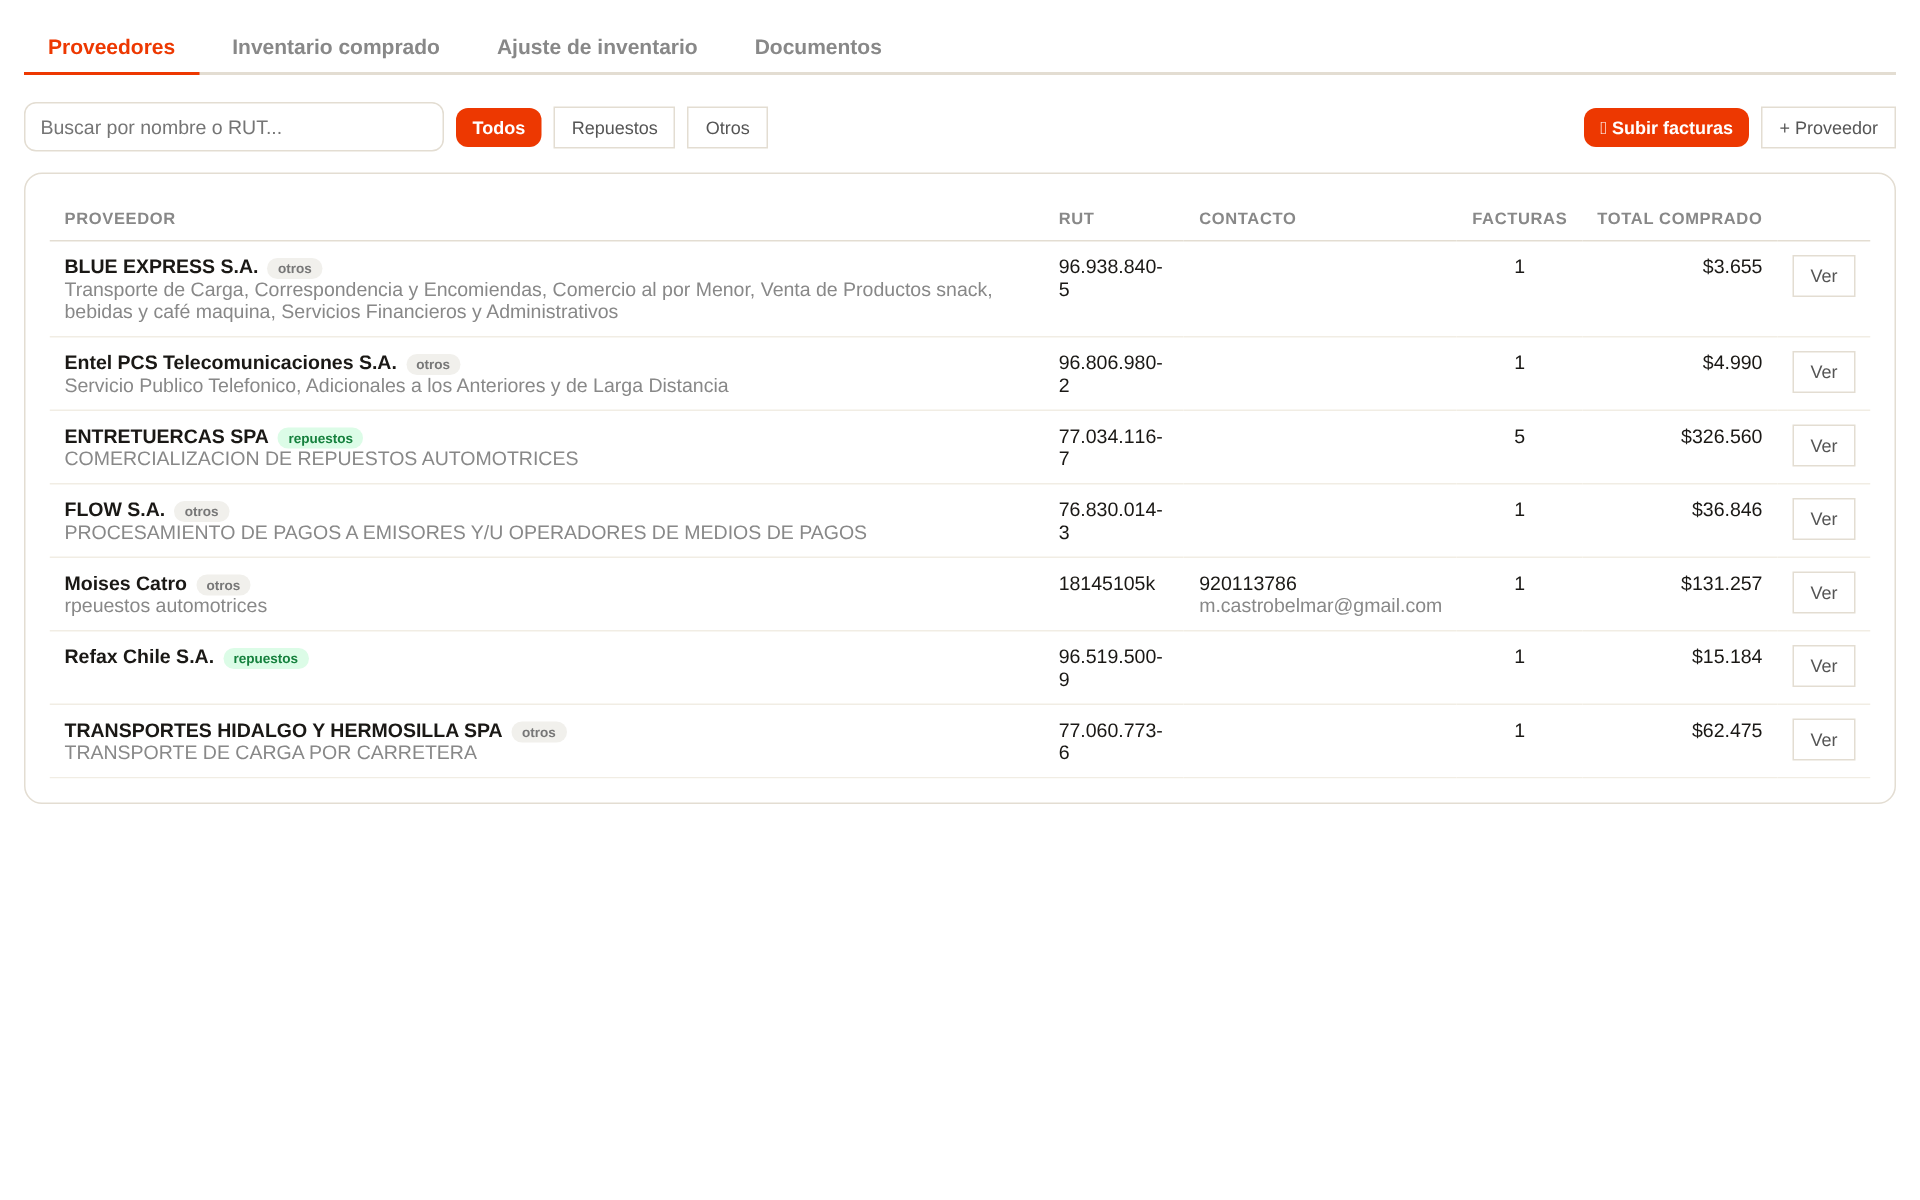Open Ver for Entel PCS Telecomunicaciones

pyautogui.click(x=1823, y=372)
